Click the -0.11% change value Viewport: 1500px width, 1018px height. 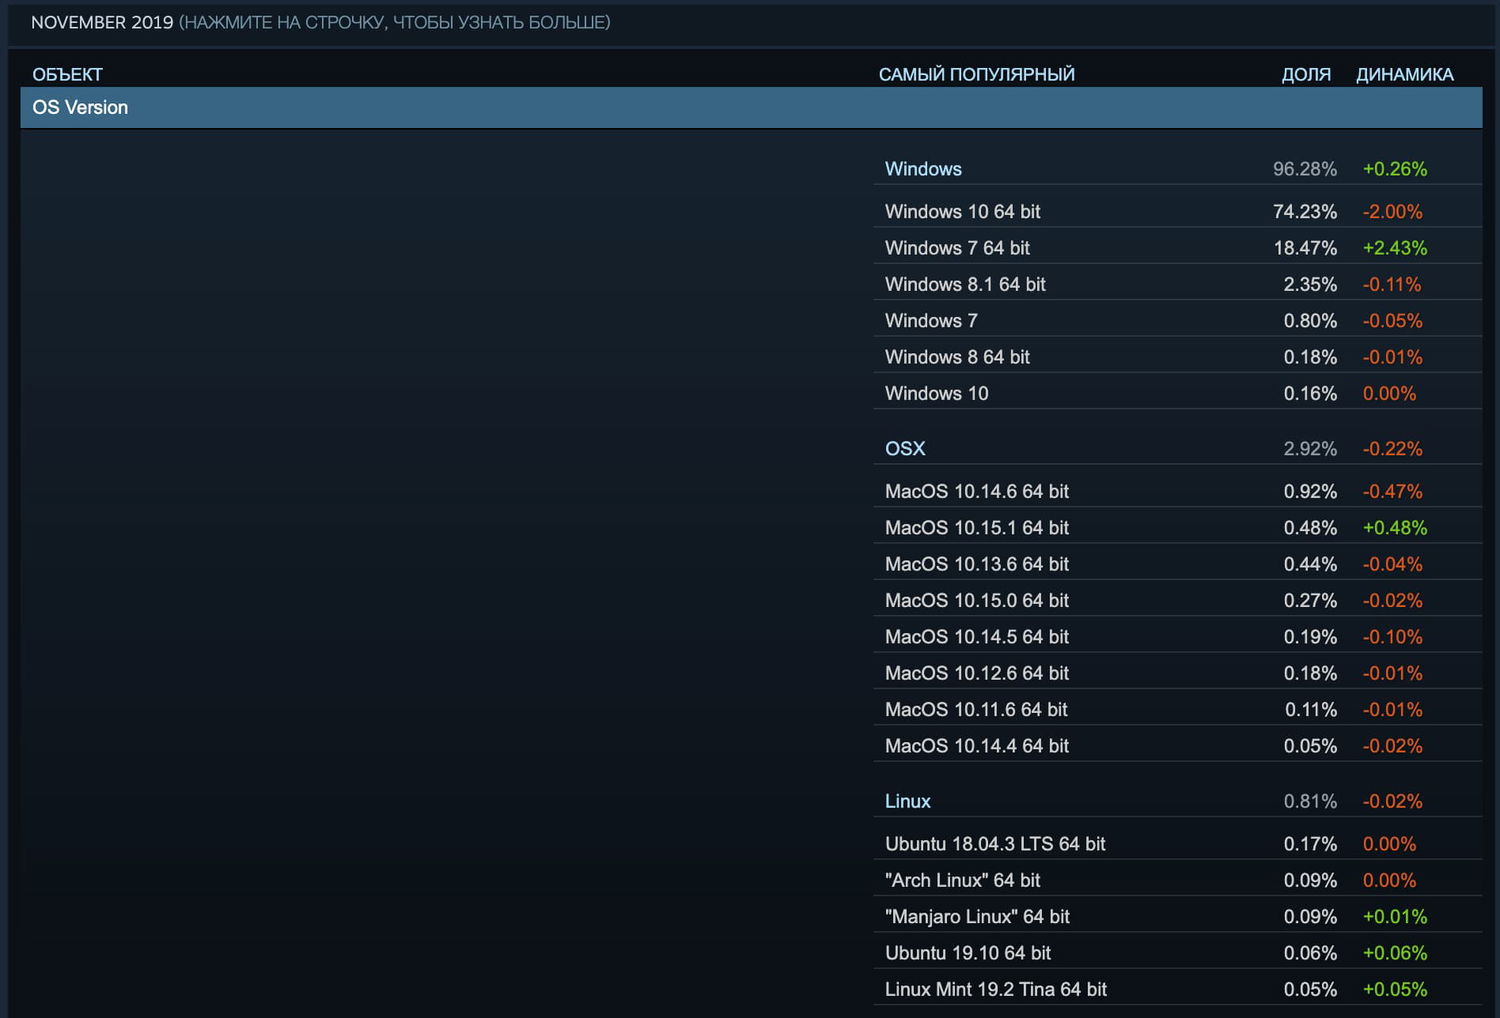coord(1392,285)
